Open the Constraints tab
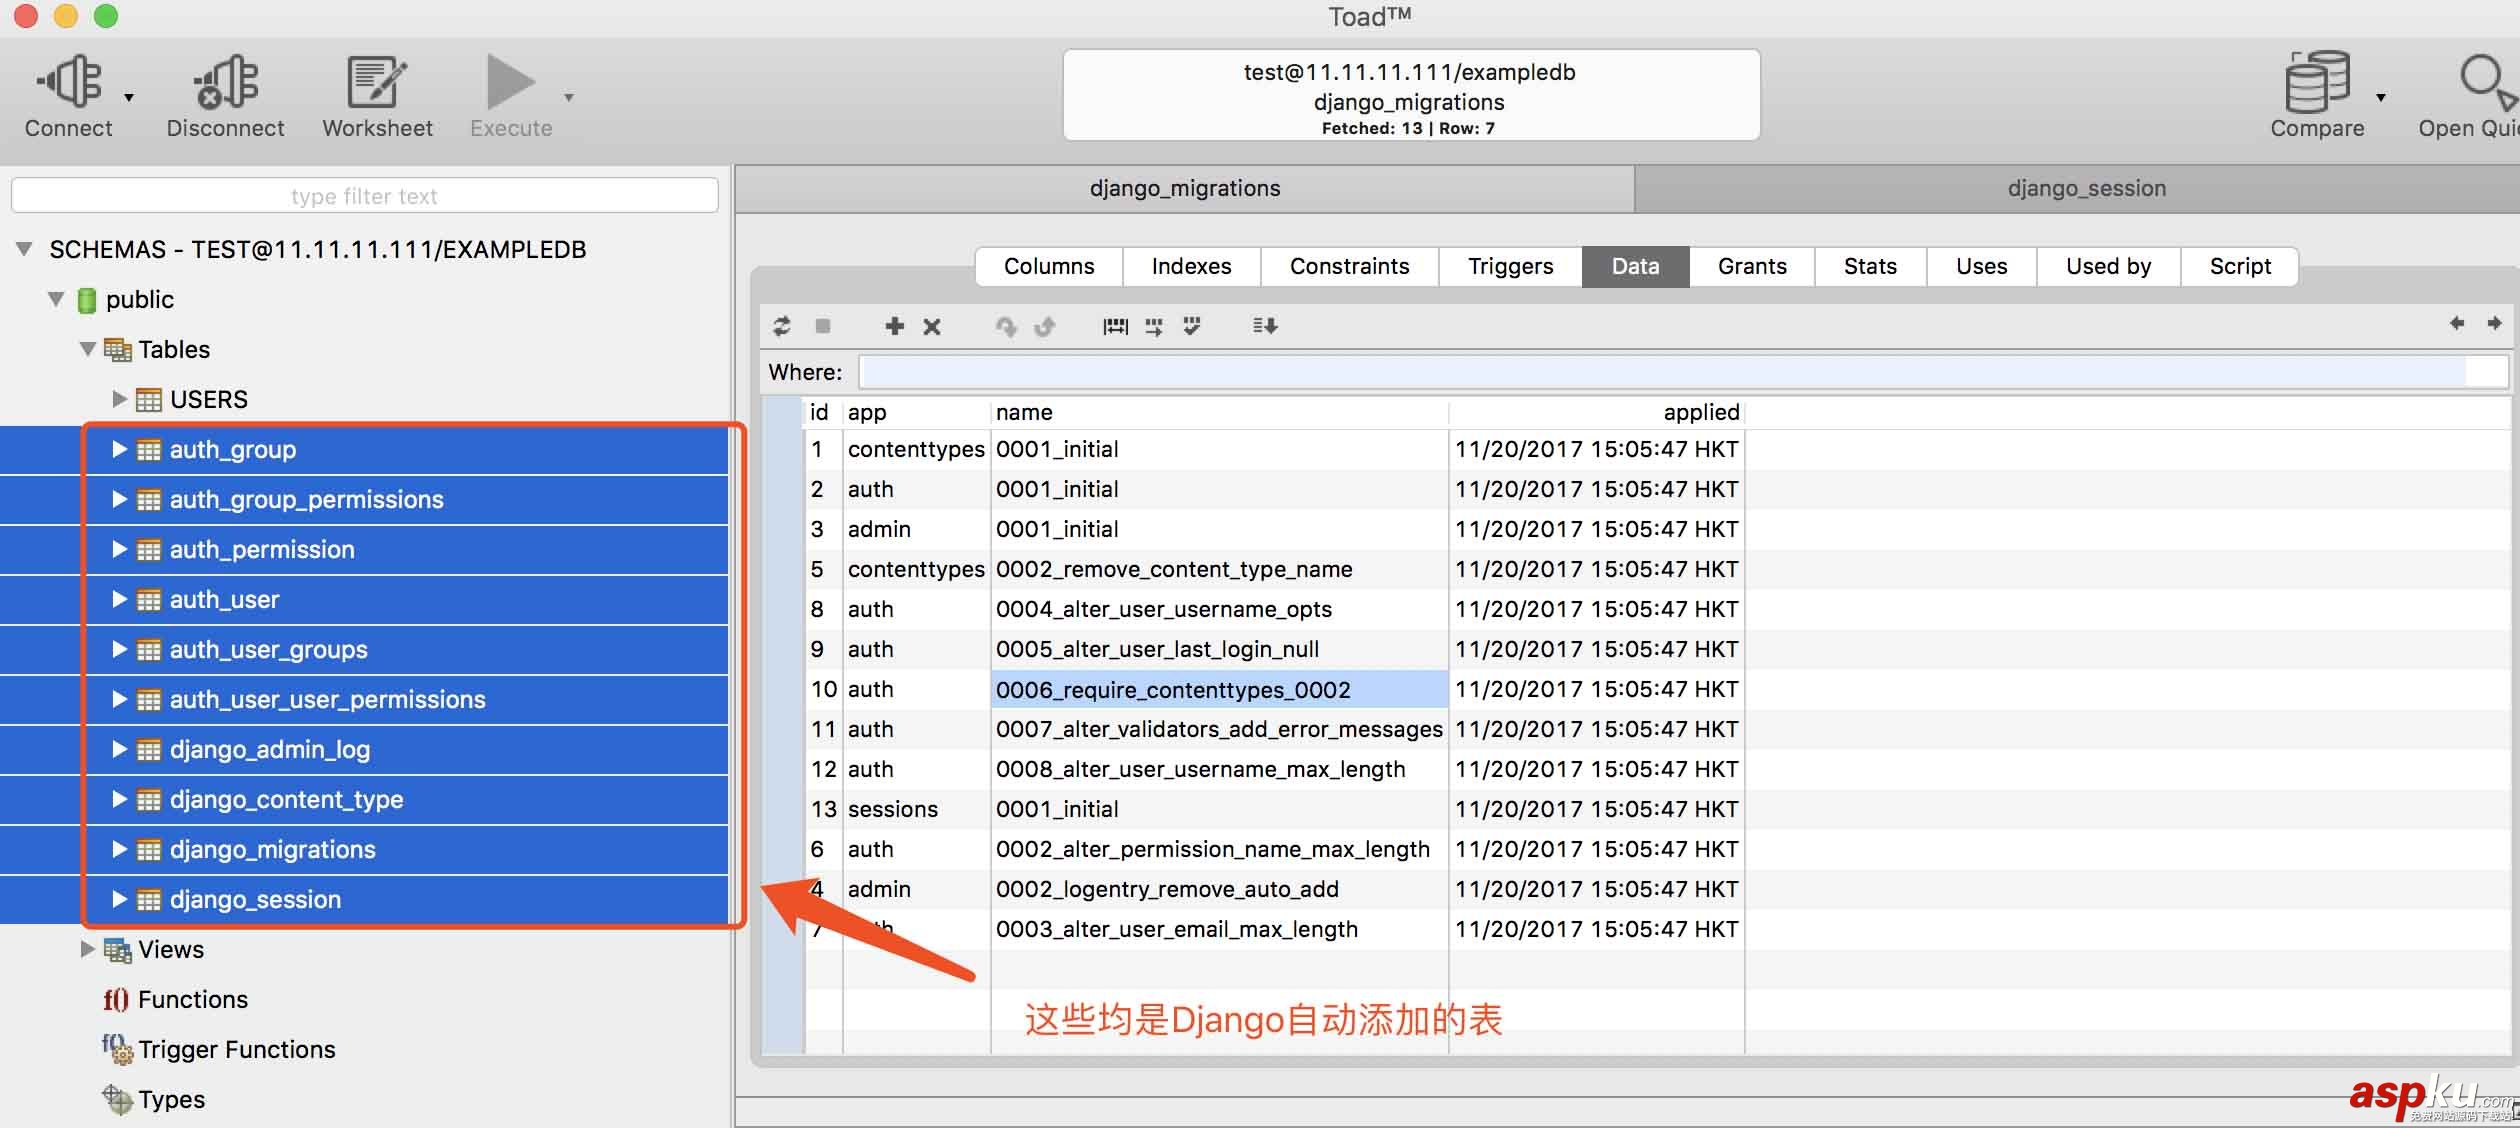 pos(1350,266)
